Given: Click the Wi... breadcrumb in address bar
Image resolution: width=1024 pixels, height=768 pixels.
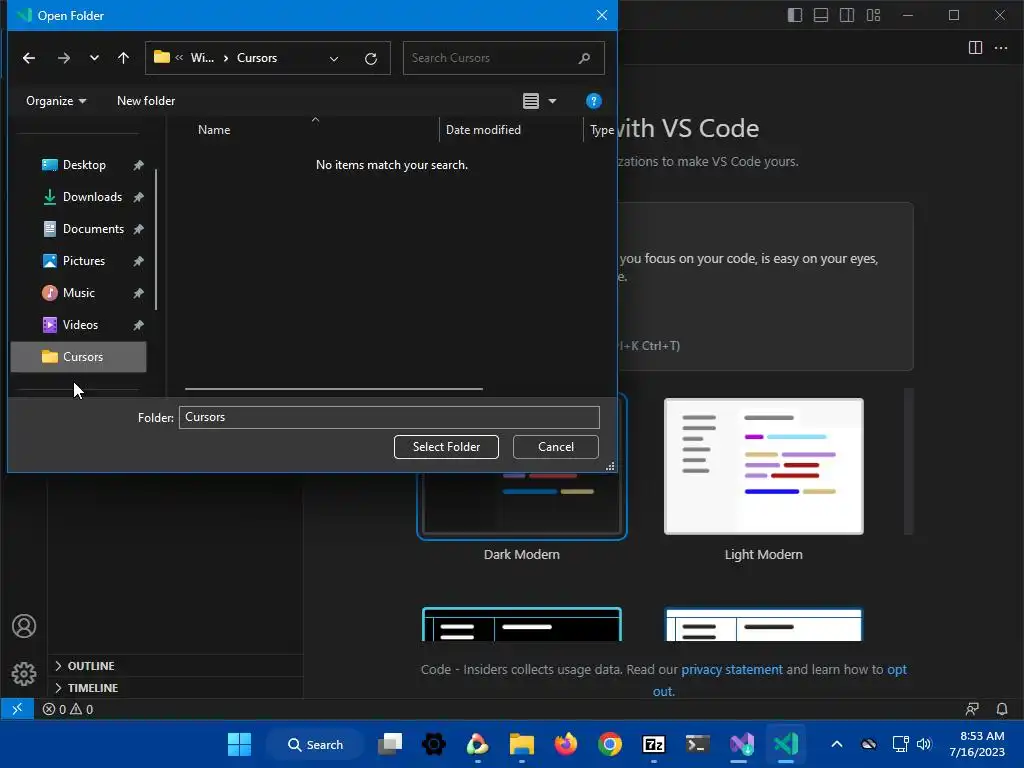Looking at the screenshot, I should click(202, 58).
